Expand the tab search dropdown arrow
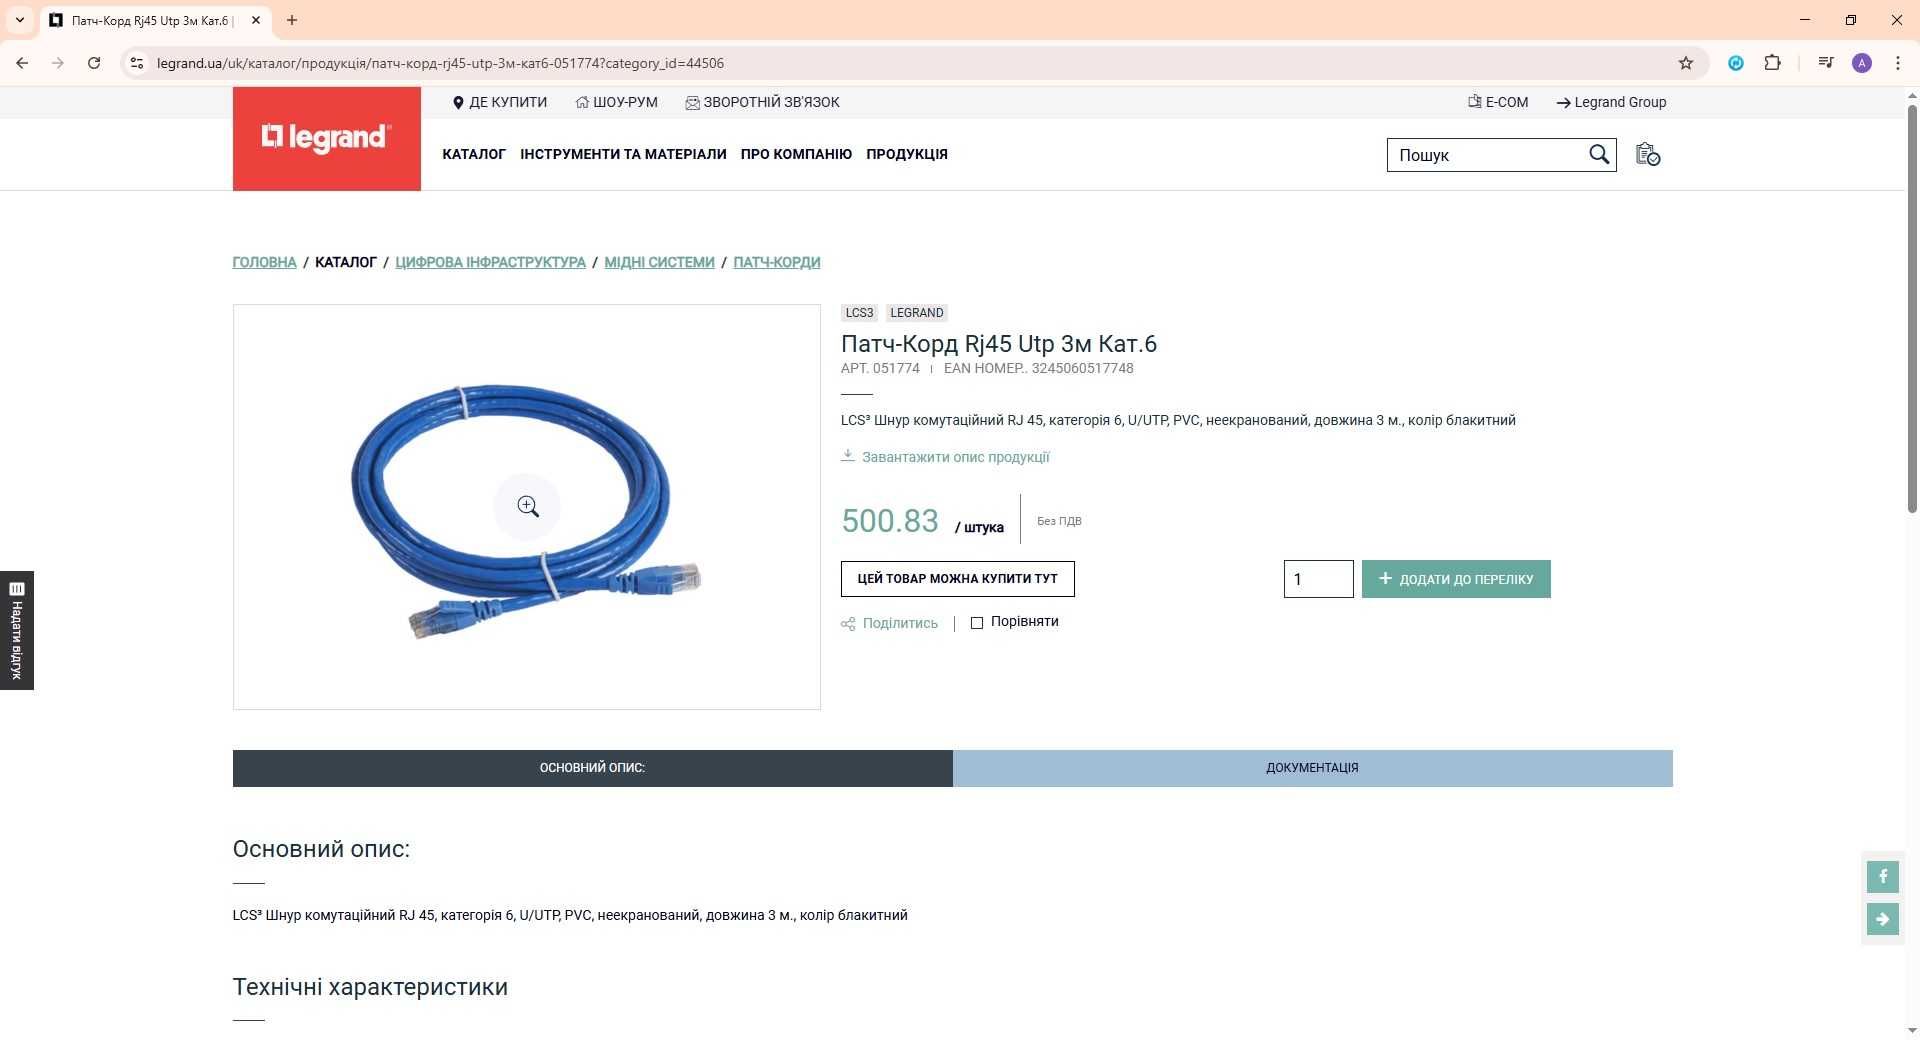The image size is (1920, 1040). point(19,20)
